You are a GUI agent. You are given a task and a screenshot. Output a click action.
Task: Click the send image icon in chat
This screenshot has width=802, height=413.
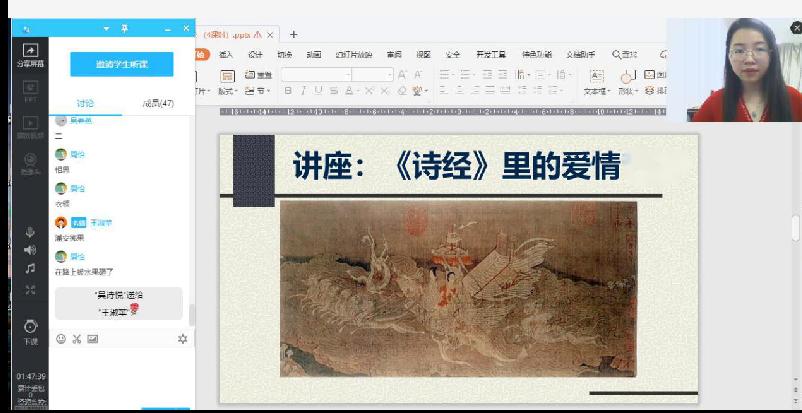click(93, 339)
